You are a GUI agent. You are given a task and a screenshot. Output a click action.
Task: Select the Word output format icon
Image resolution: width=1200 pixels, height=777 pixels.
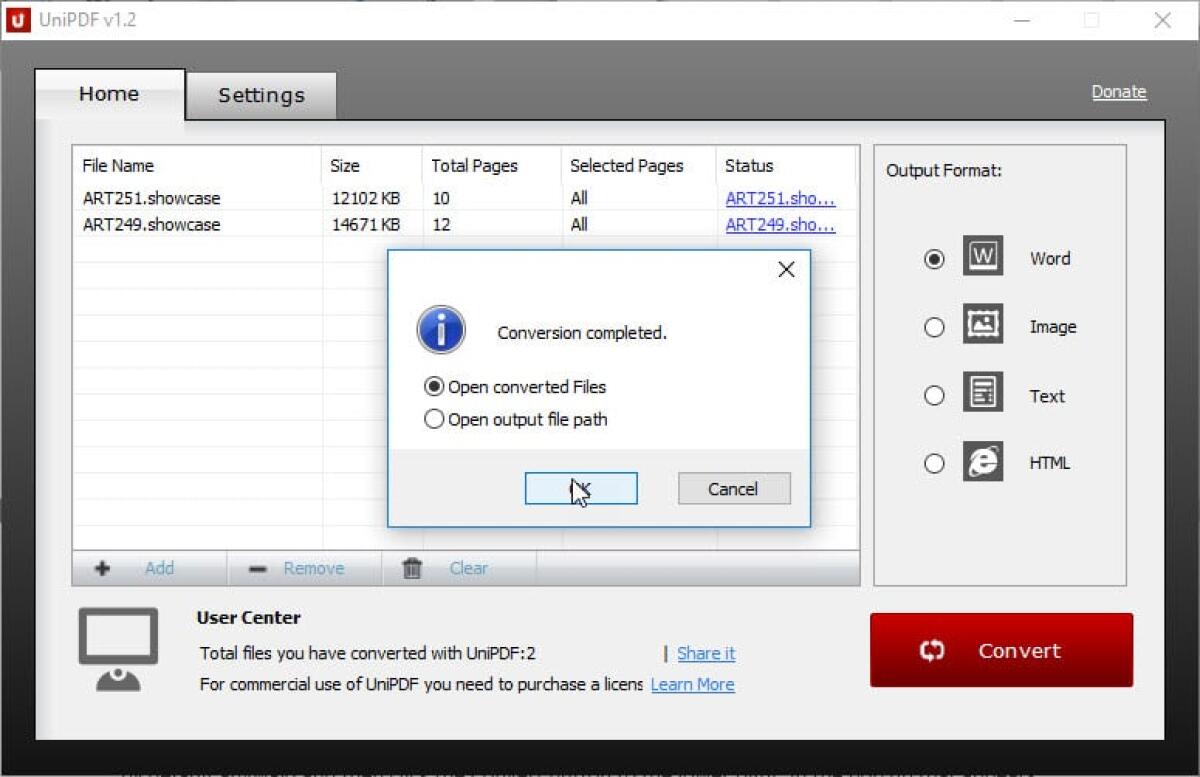point(983,257)
